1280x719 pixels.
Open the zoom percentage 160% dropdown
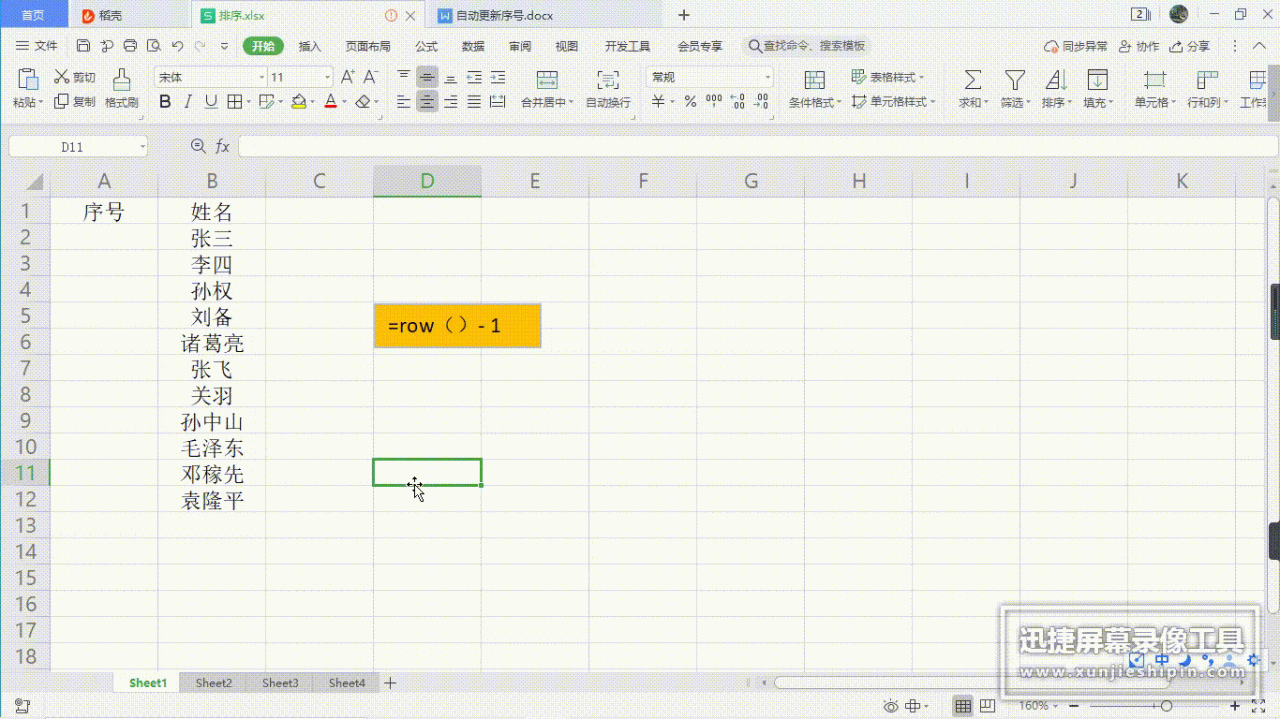tap(1038, 706)
